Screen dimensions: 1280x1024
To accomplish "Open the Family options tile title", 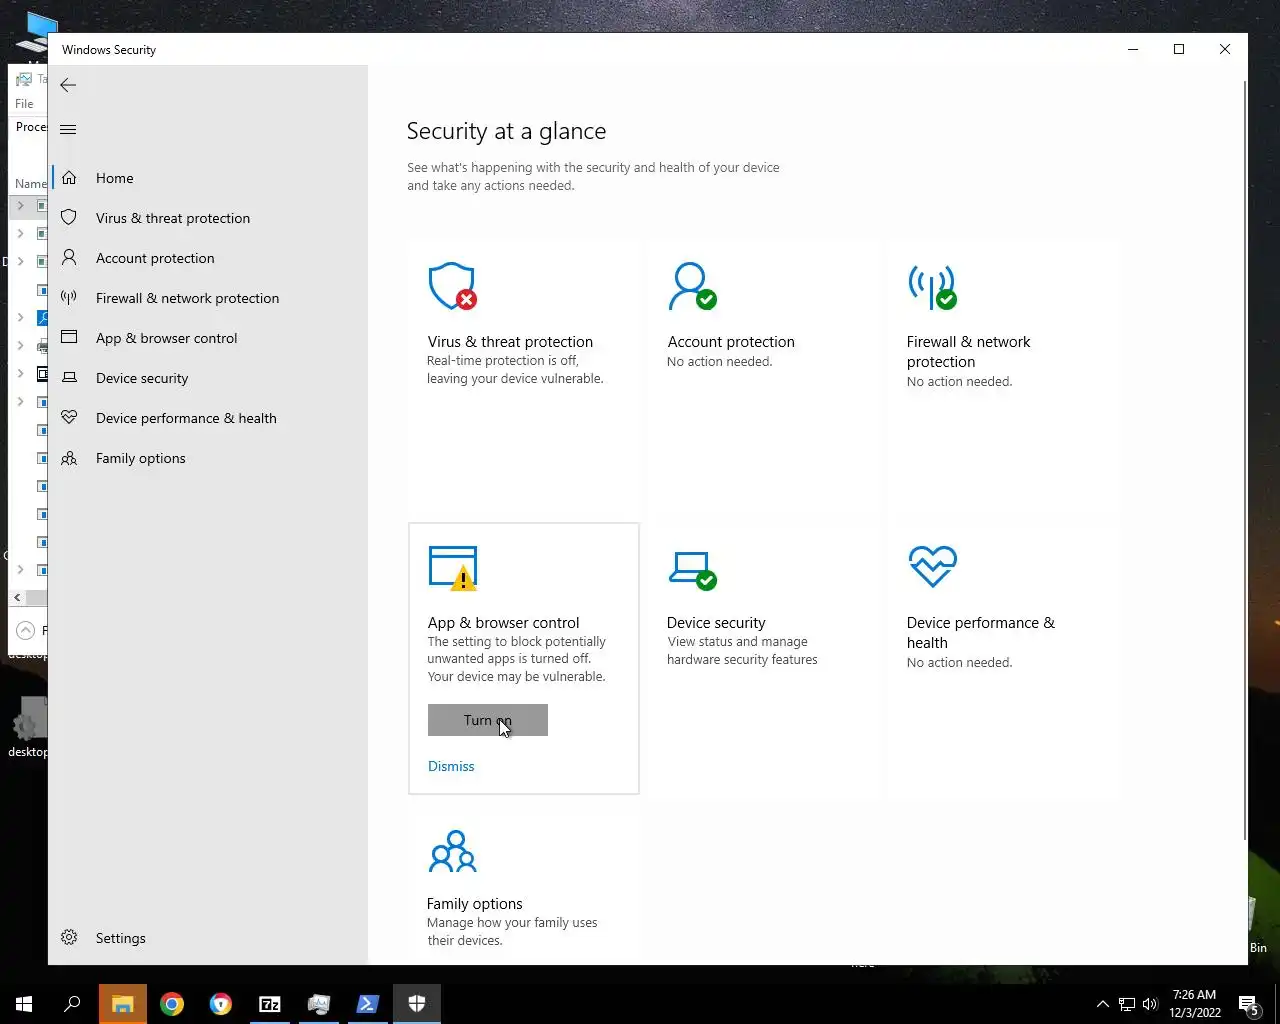I will click(475, 904).
